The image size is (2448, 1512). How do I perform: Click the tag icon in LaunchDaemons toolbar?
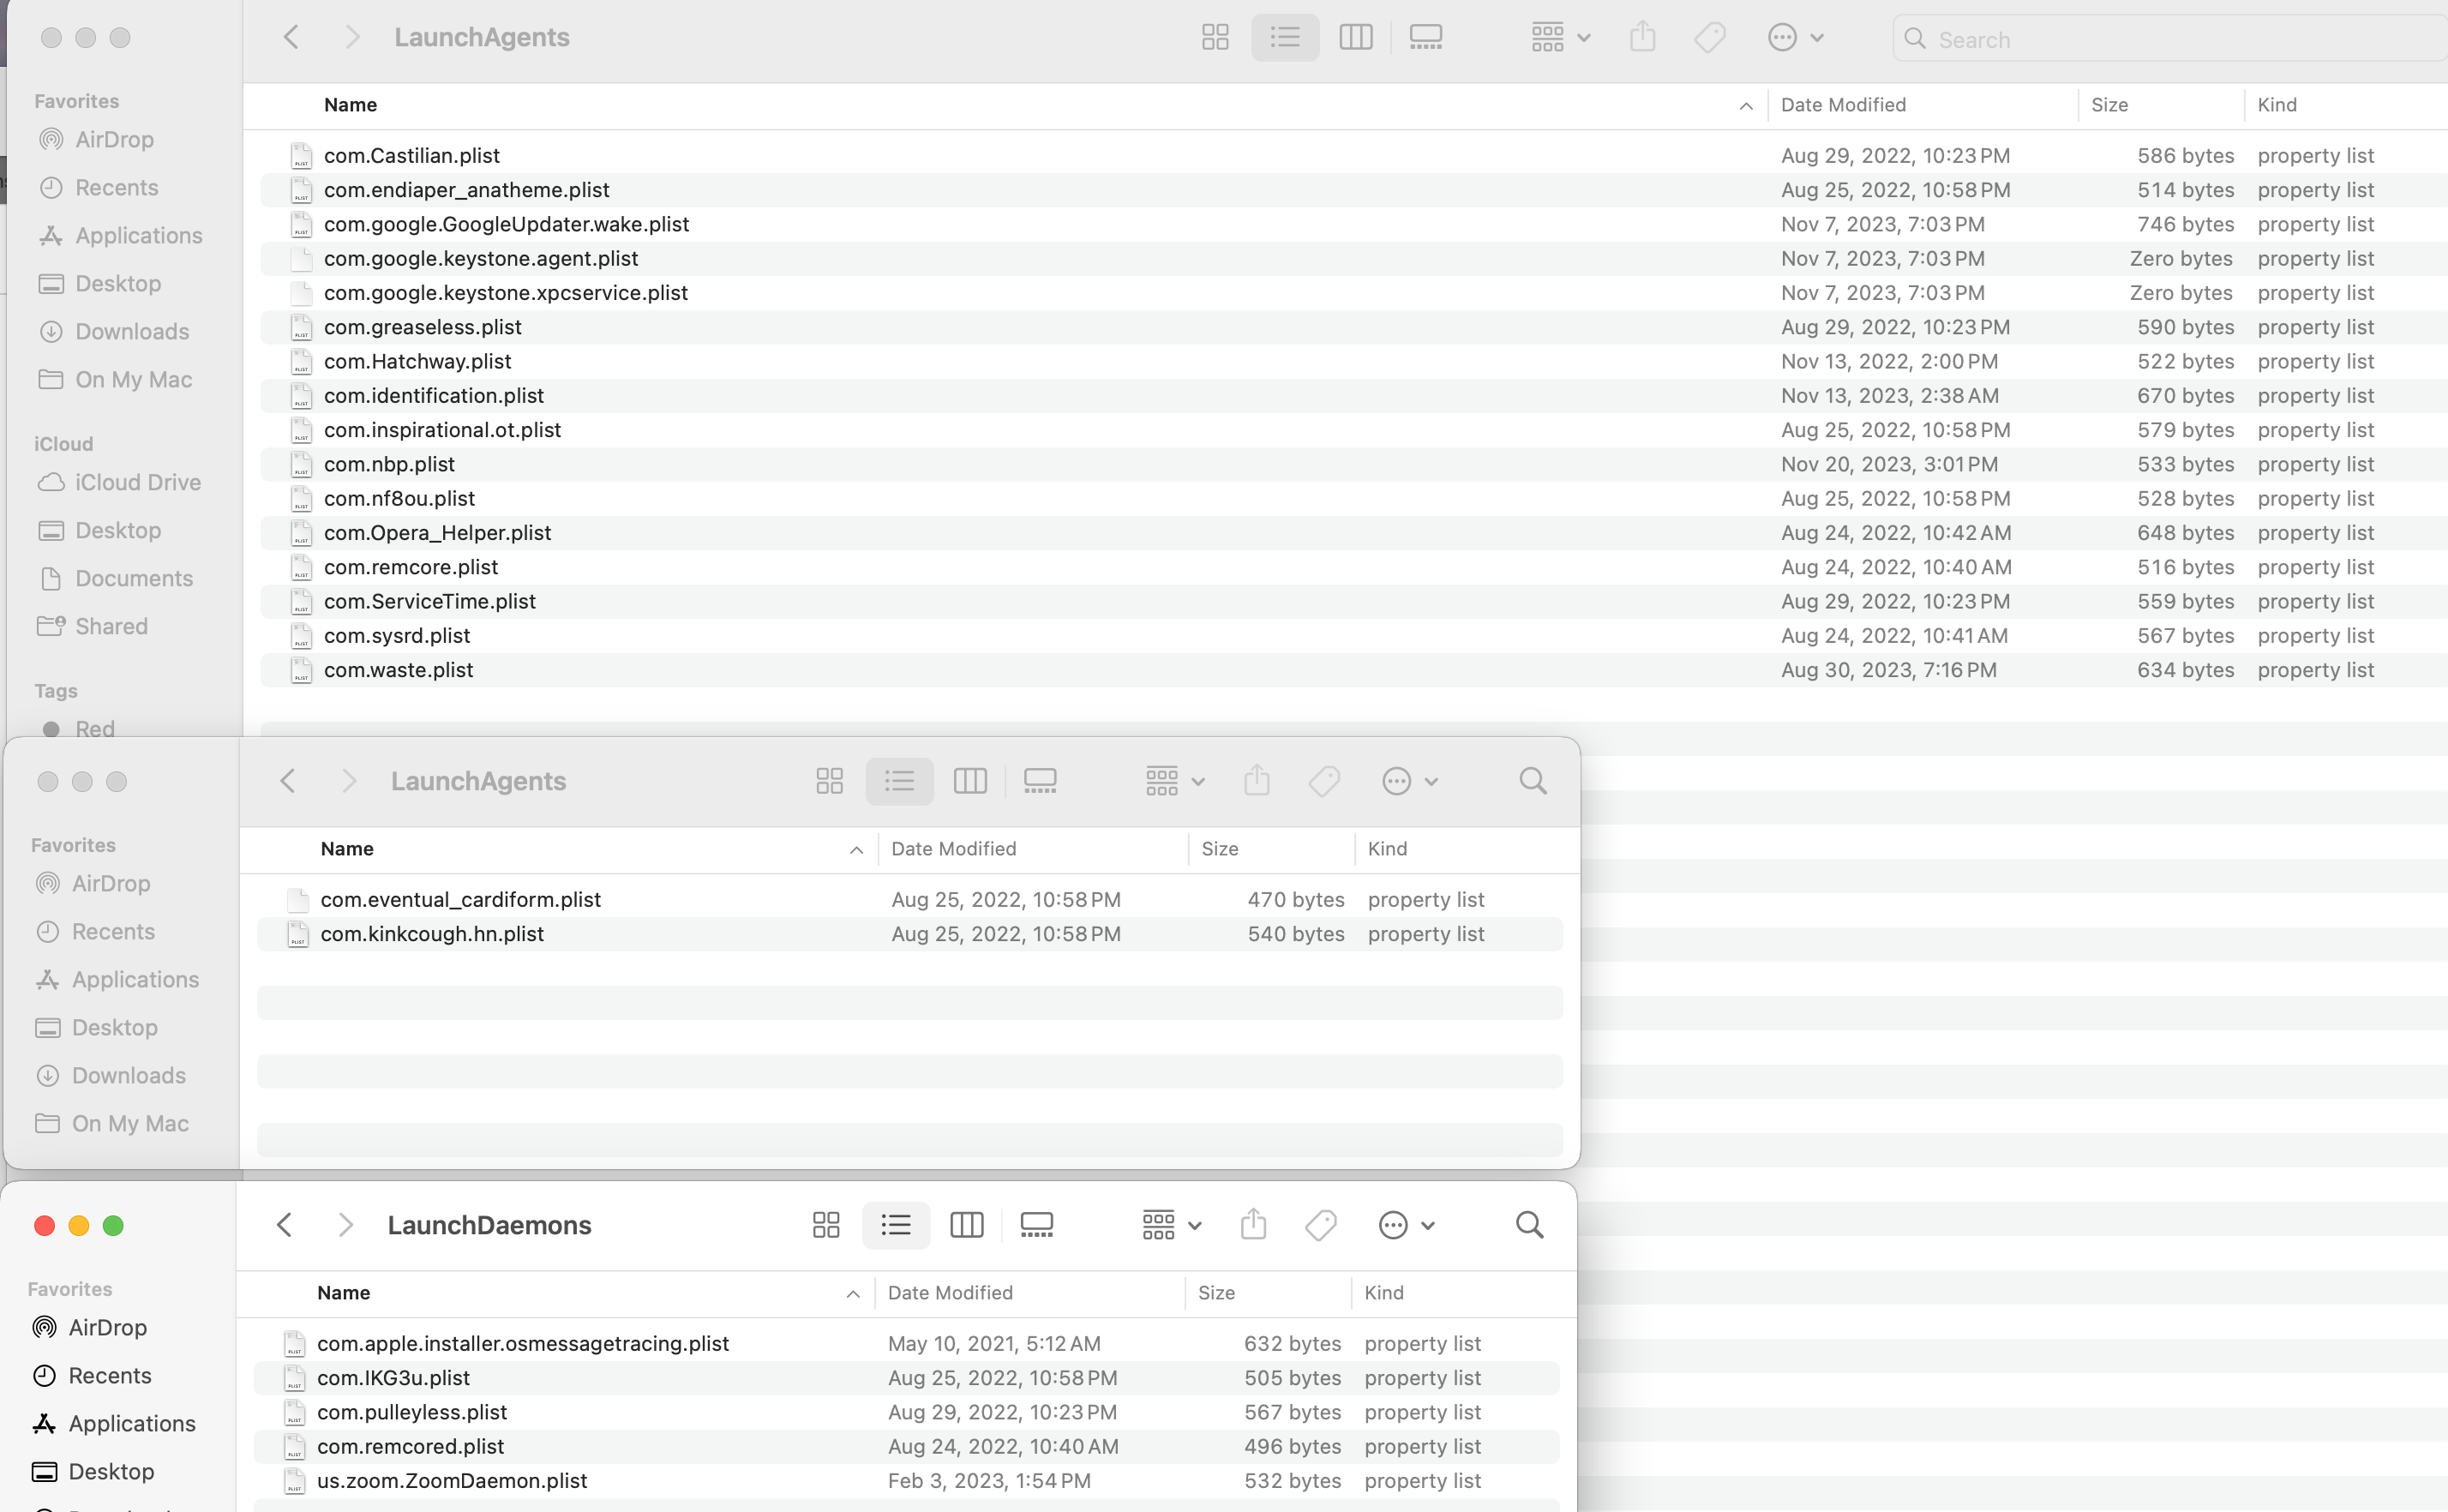1320,1225
